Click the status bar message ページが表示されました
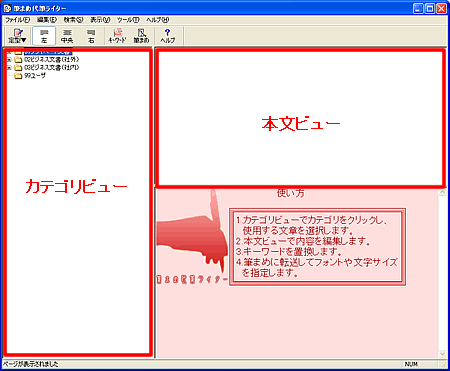The height and width of the screenshot is (371, 450). click(x=31, y=364)
